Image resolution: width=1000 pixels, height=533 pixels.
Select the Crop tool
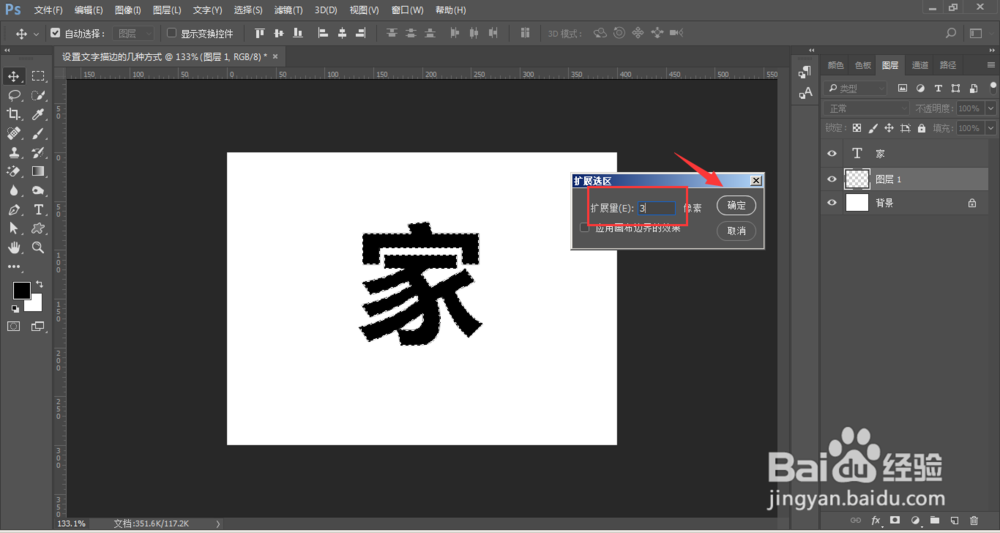pos(13,114)
